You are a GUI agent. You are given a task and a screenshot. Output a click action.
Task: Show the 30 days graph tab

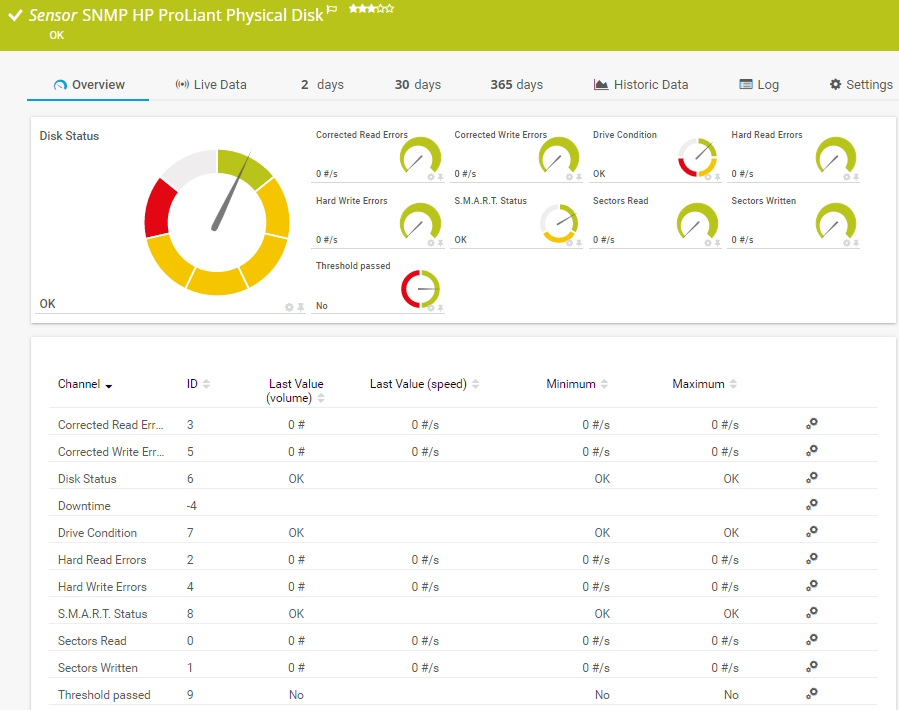418,85
